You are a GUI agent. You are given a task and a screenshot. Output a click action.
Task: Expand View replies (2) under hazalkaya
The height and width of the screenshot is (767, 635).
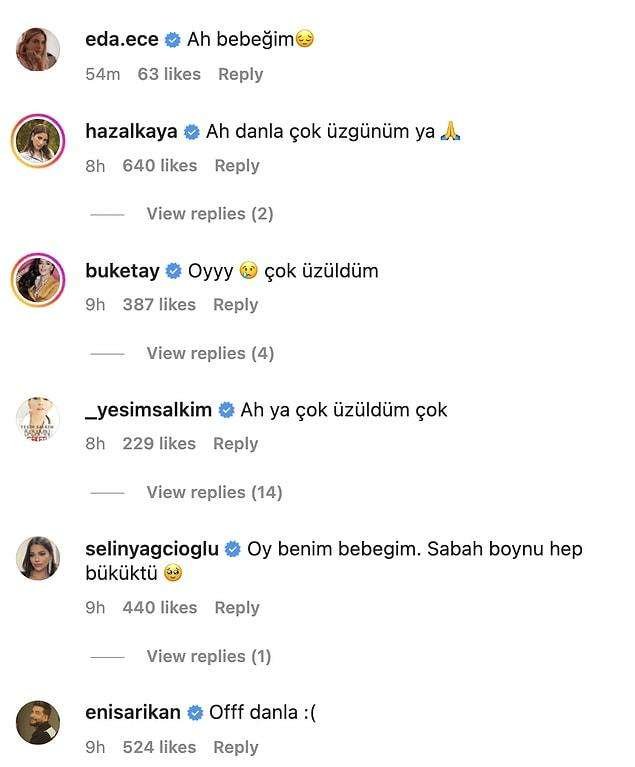pos(210,214)
